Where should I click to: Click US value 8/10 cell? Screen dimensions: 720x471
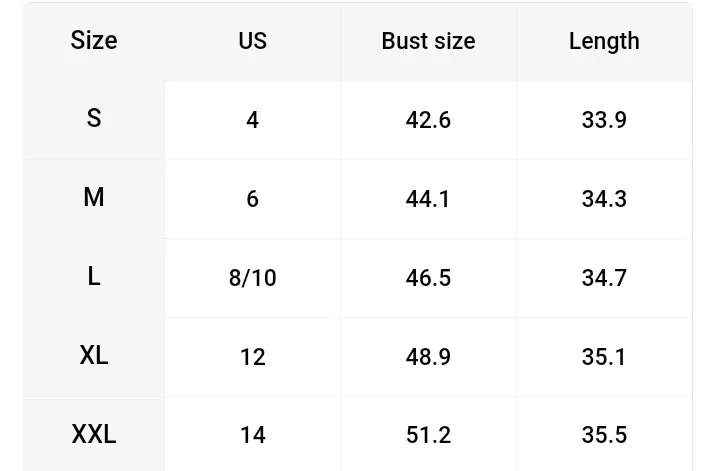tap(253, 278)
